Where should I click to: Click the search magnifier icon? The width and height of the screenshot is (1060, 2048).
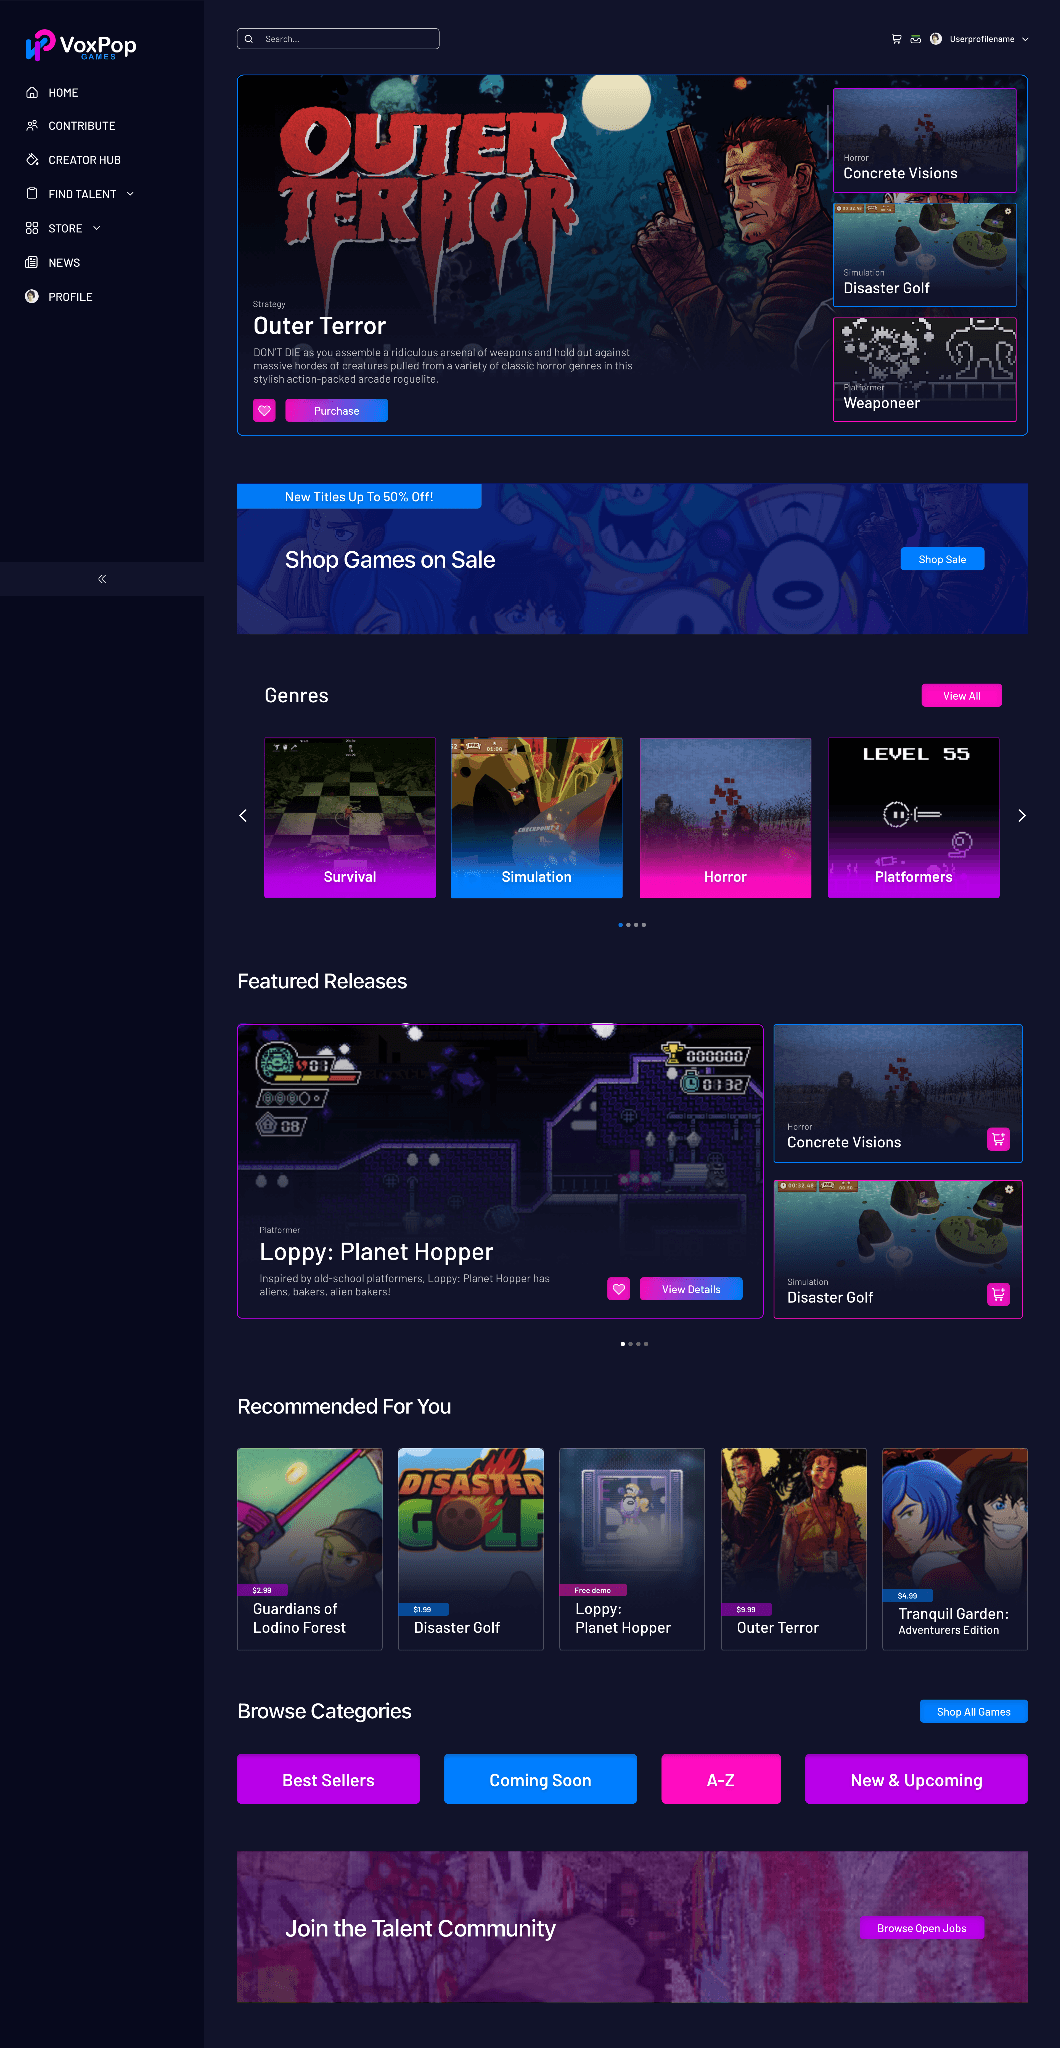point(249,39)
